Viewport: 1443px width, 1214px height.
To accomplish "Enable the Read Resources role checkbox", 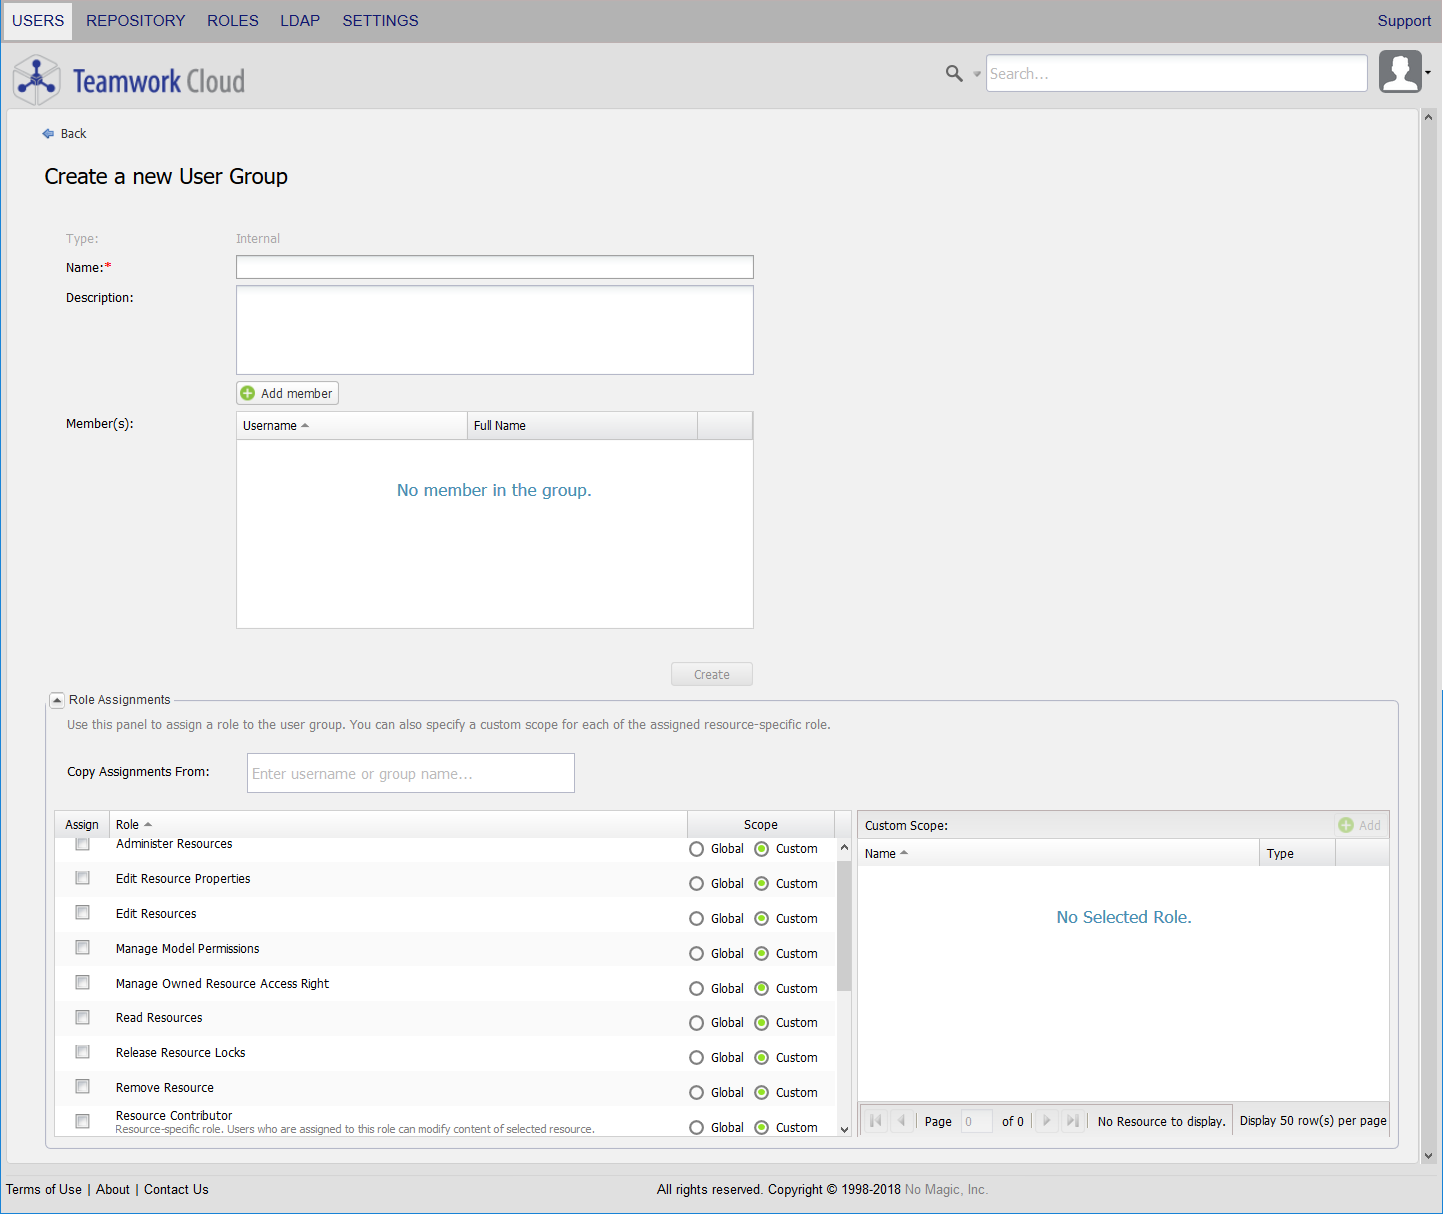I will [x=83, y=1017].
